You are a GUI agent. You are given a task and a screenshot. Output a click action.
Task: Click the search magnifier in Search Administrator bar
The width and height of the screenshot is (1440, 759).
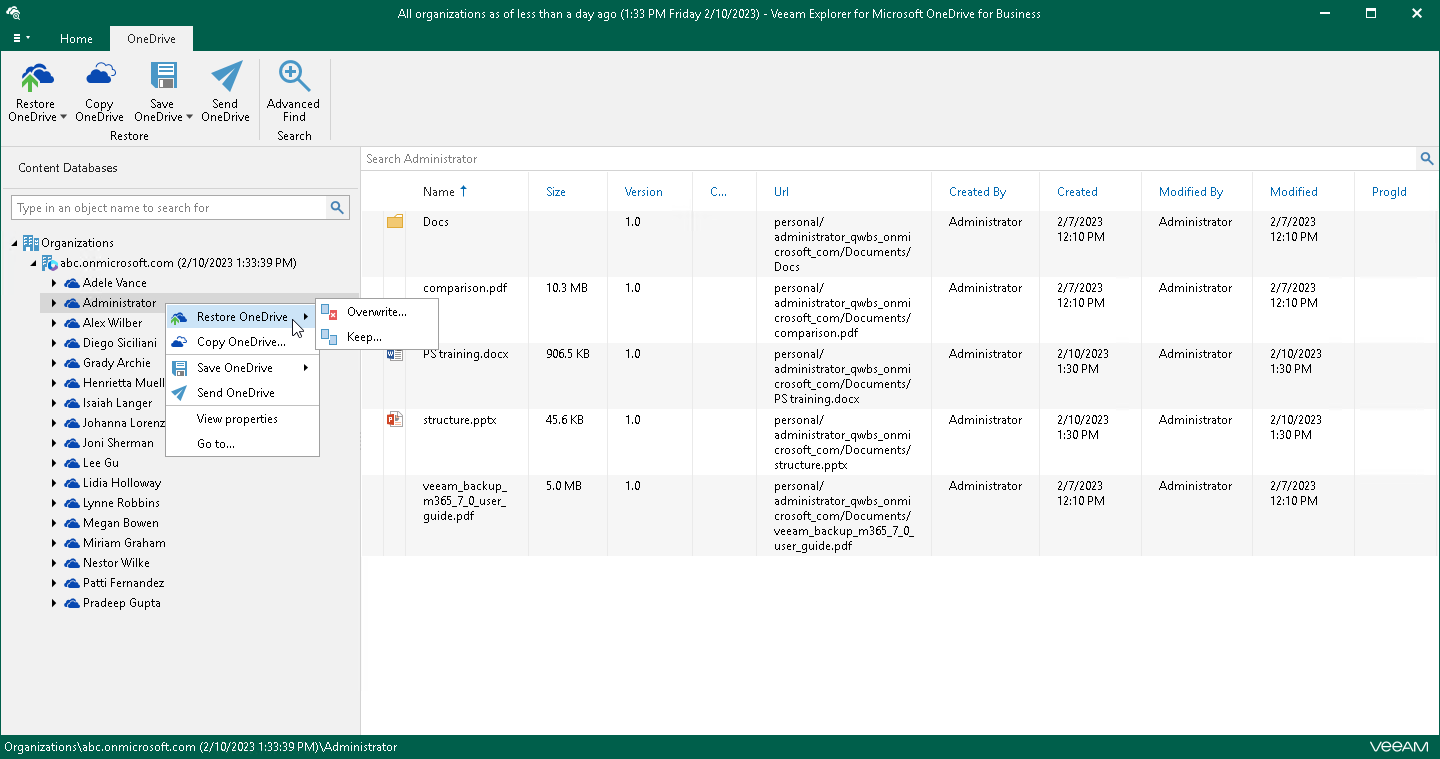tap(1427, 158)
